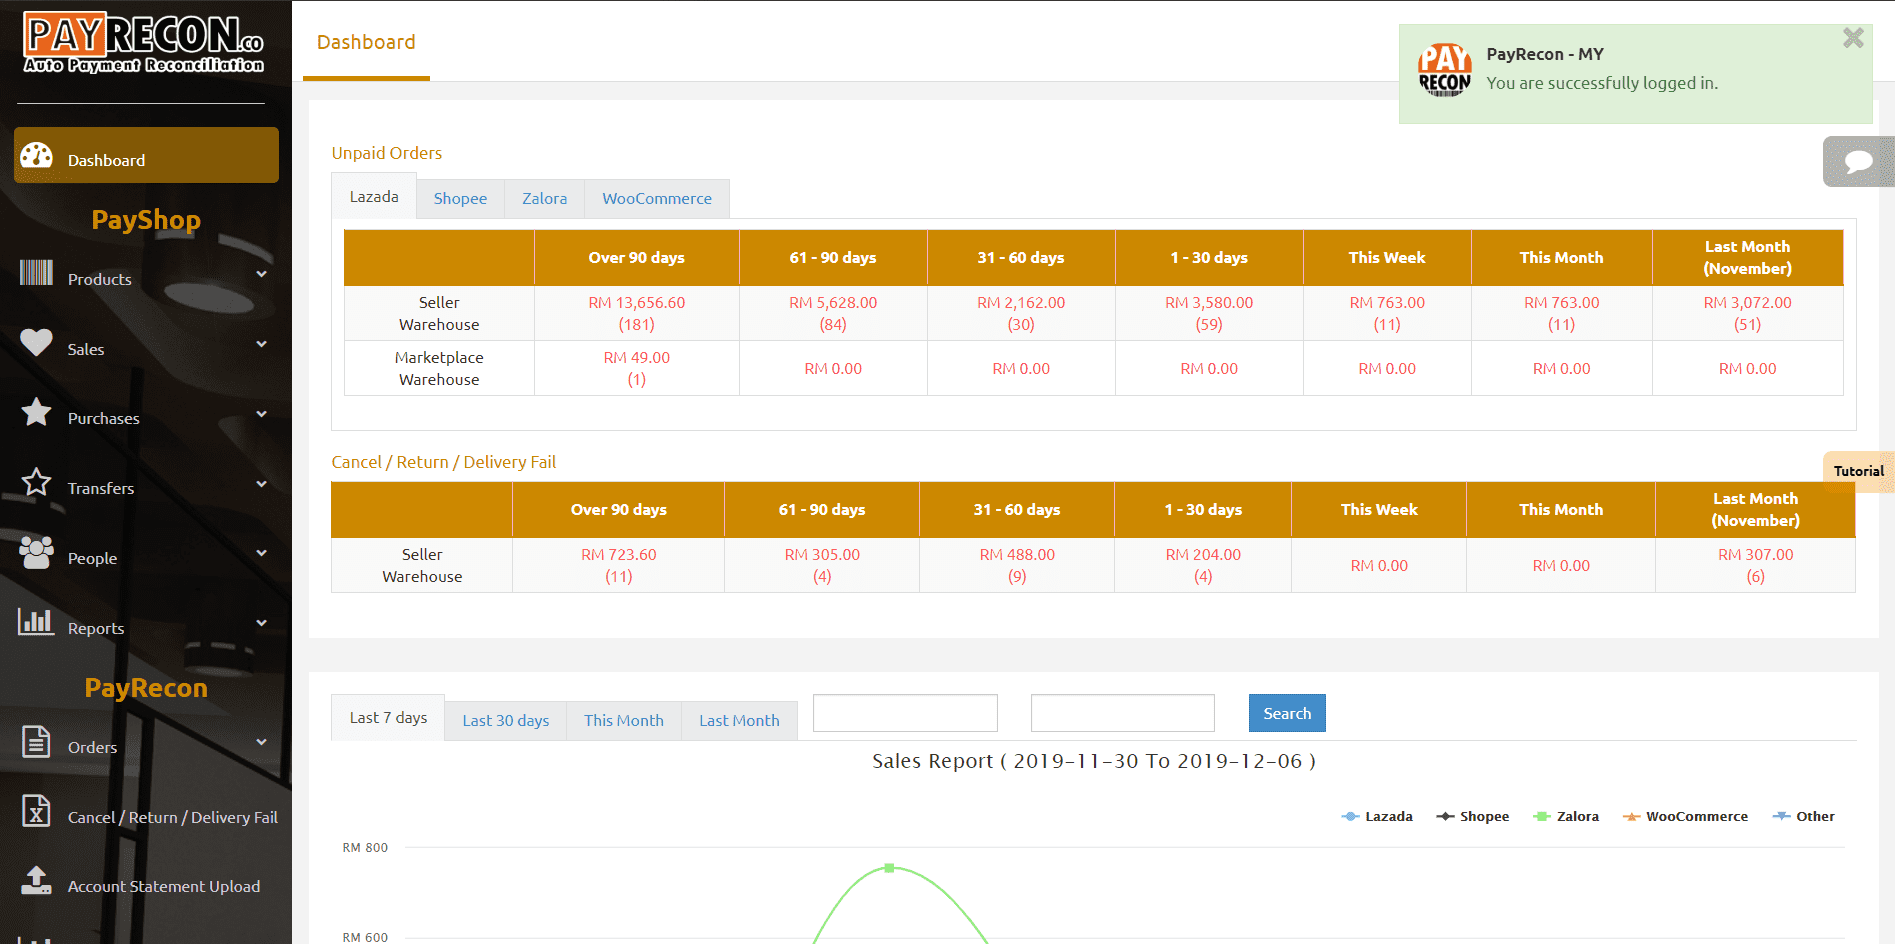
Task: Click the end date input field
Action: [x=1123, y=713]
